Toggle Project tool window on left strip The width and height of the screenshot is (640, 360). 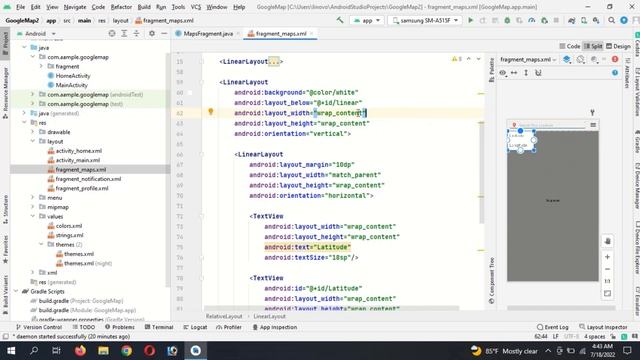click(5, 44)
